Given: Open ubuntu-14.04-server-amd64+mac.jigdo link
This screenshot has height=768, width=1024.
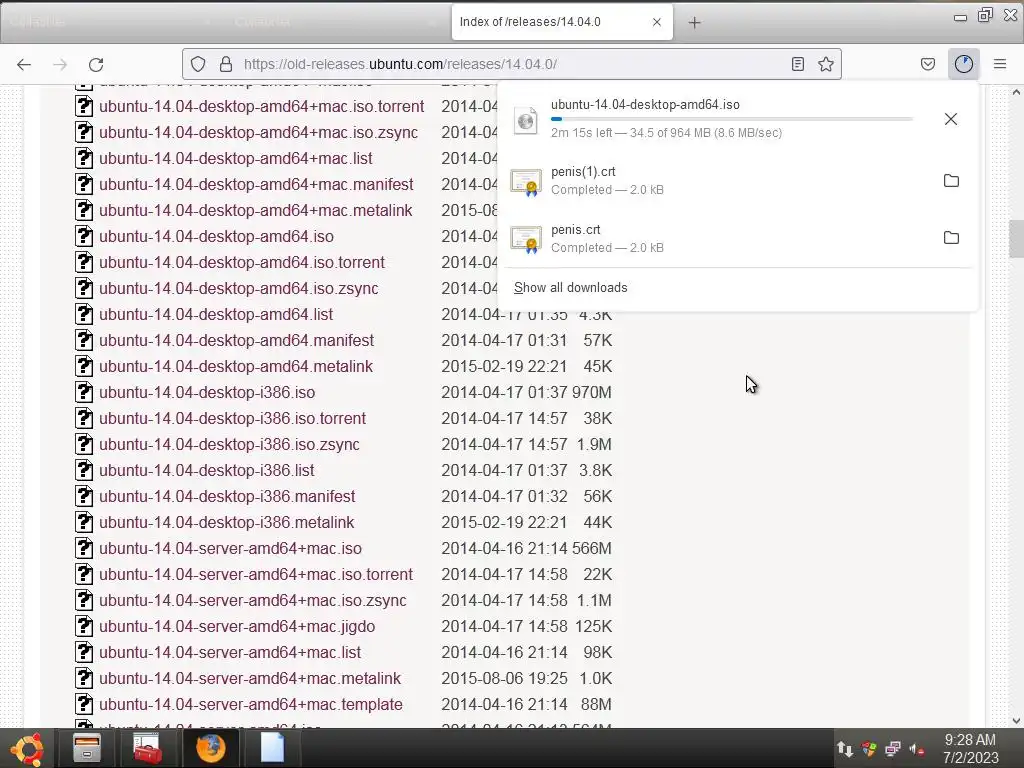Looking at the screenshot, I should 237,626.
